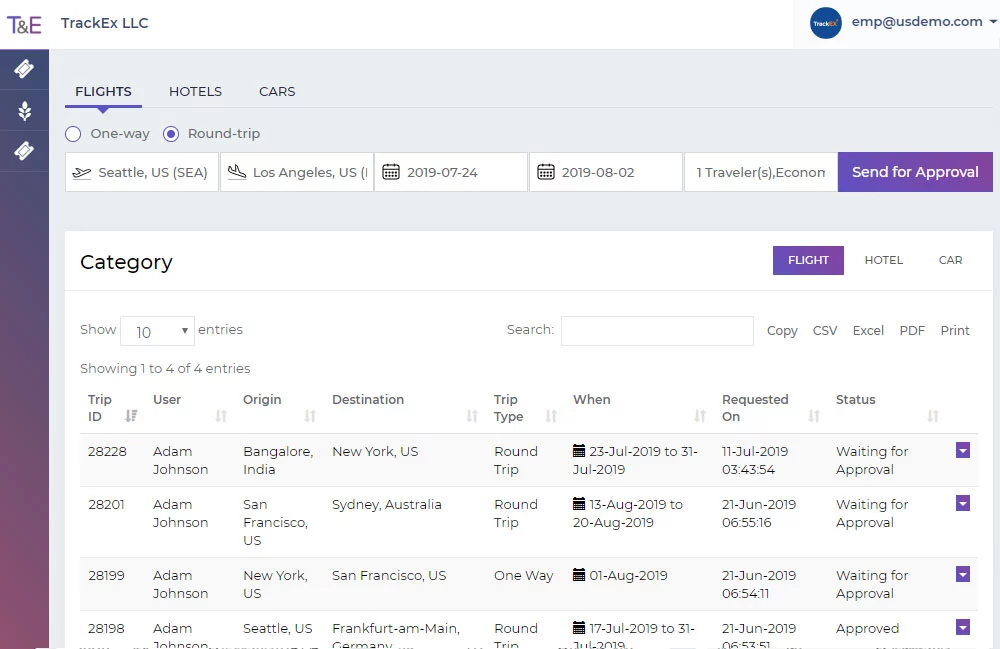The width and height of the screenshot is (1000, 649).
Task: Click trip ID 28201 cell
Action: tap(107, 504)
